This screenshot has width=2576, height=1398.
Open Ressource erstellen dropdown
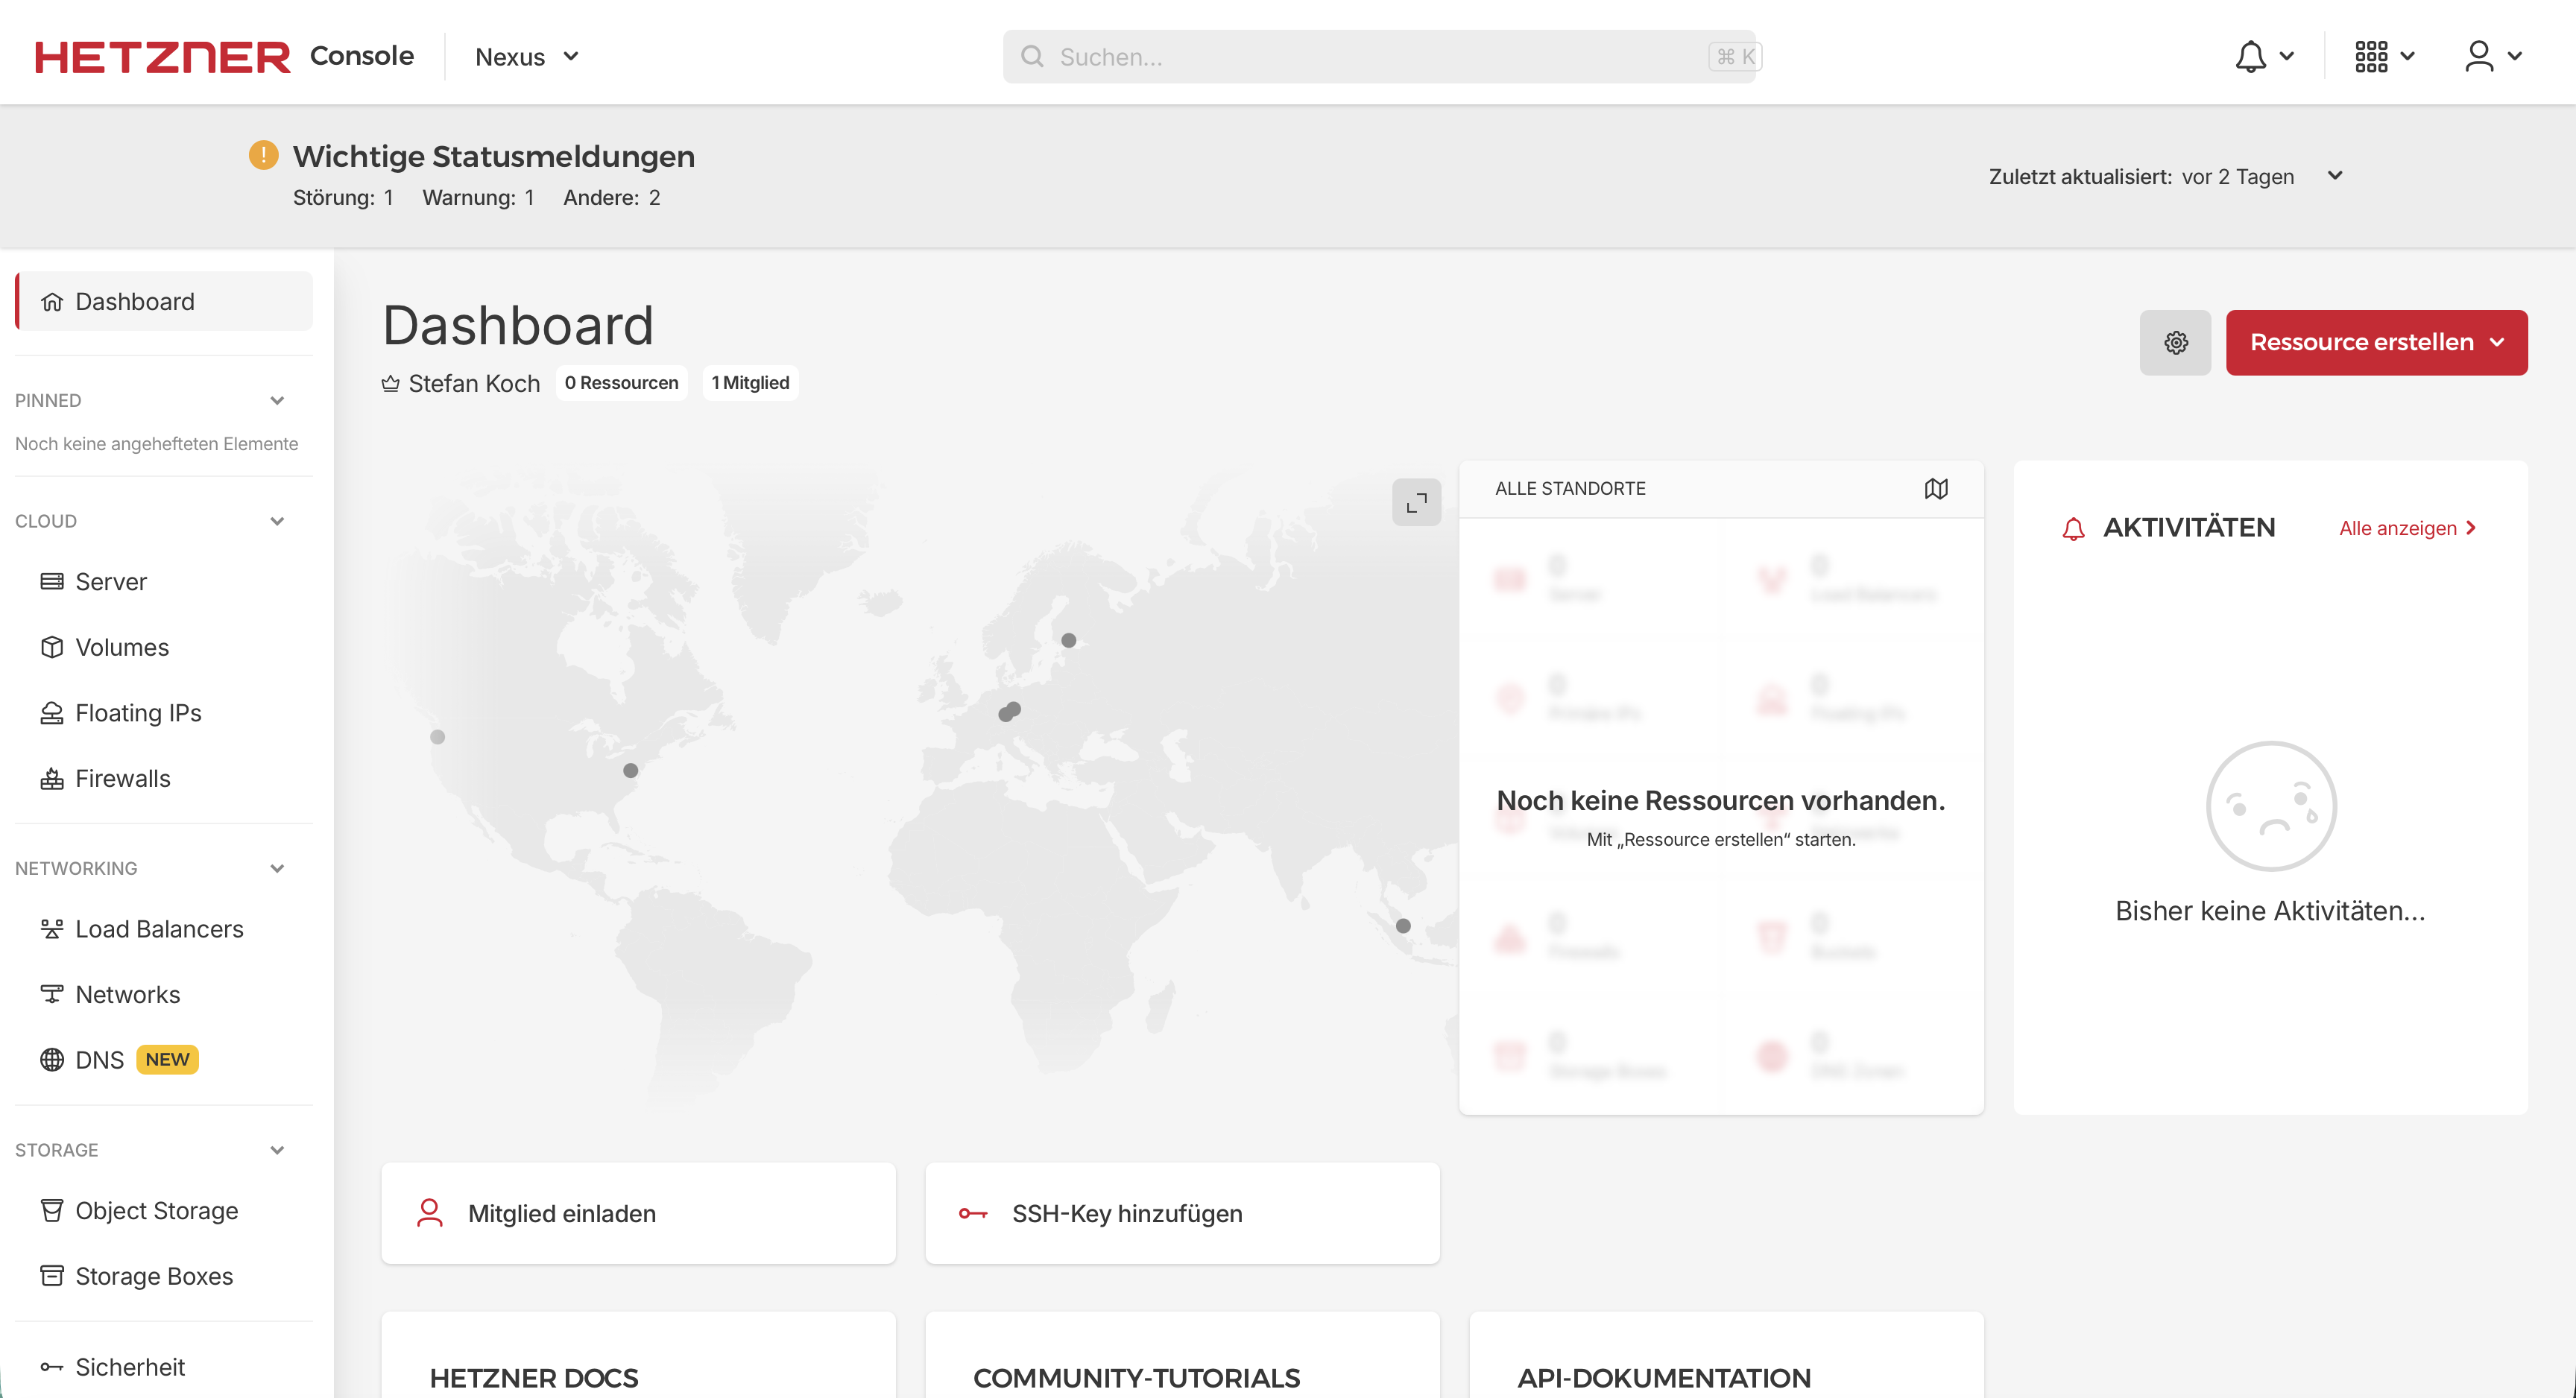point(2376,343)
